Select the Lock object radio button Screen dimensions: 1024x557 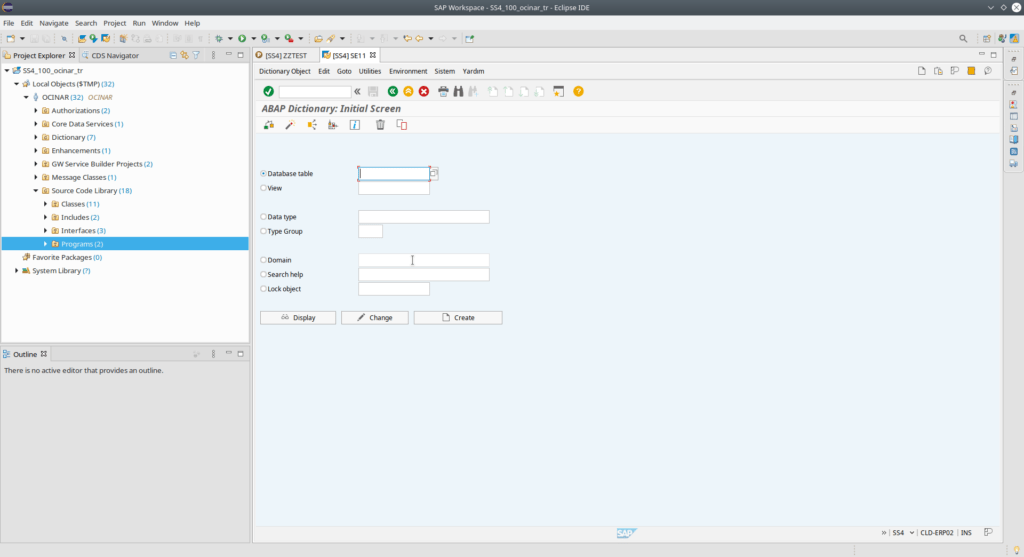[x=263, y=289]
